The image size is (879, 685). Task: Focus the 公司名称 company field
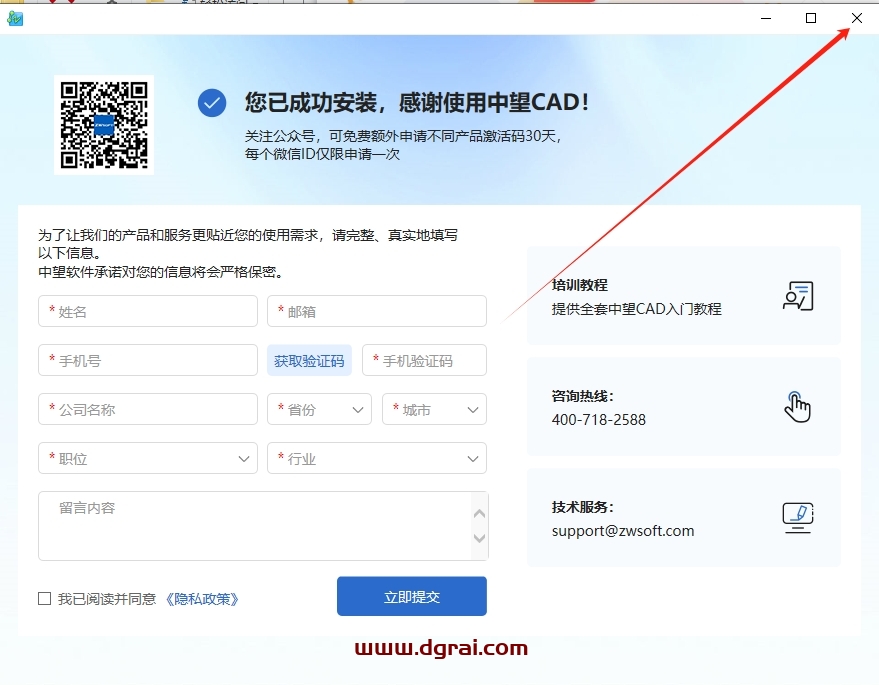[x=148, y=409]
